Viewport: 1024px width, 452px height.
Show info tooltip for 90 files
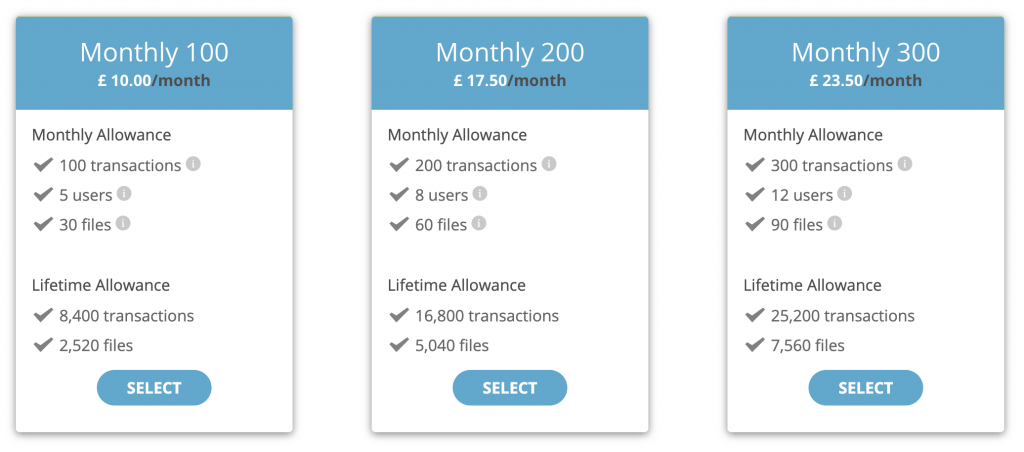click(834, 223)
